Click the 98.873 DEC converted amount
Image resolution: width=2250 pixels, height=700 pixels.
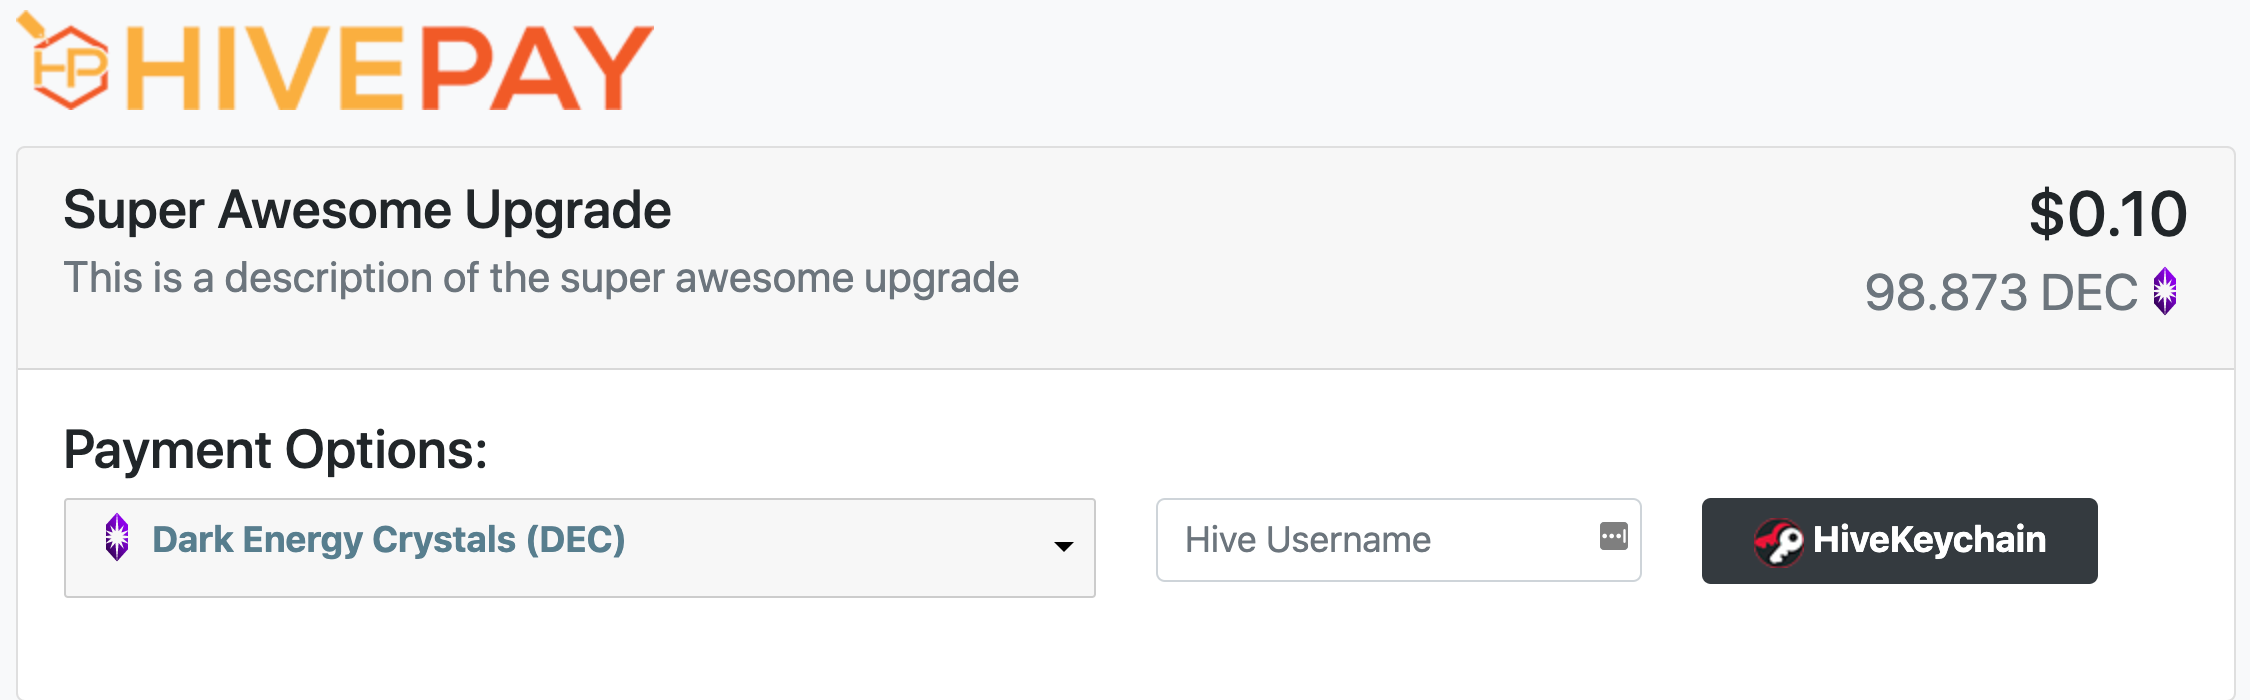click(x=2001, y=292)
